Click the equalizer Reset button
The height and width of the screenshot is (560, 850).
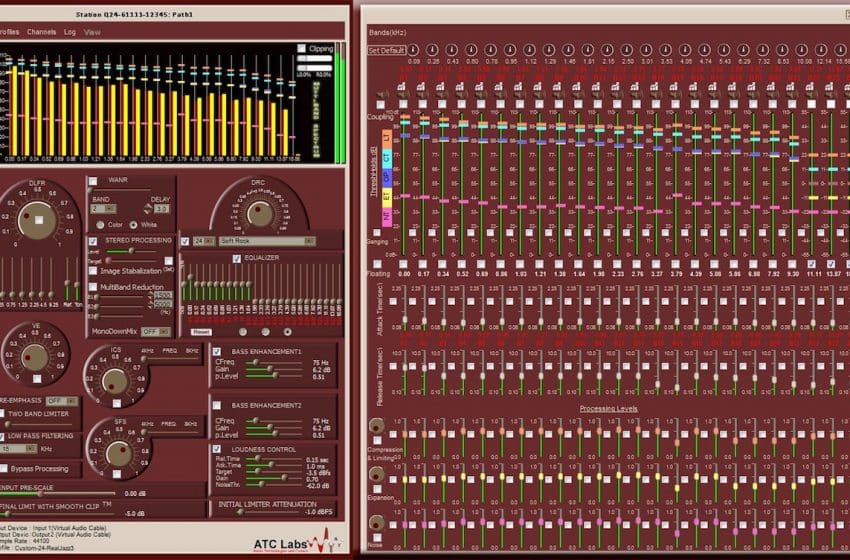click(201, 331)
